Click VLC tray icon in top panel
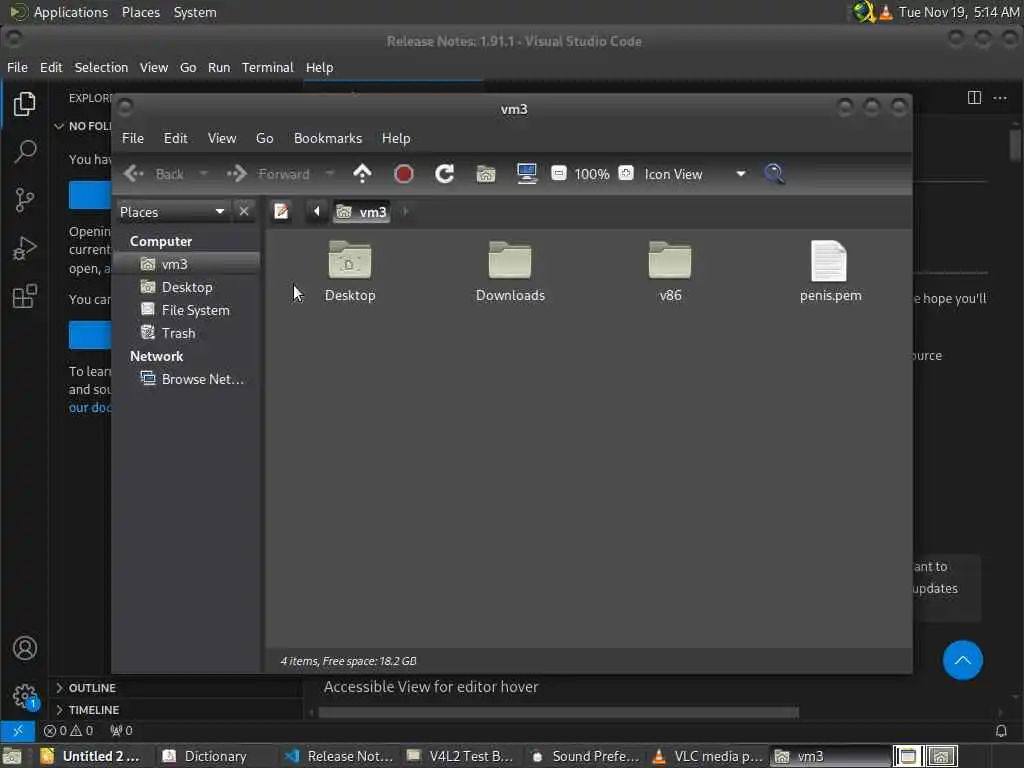The height and width of the screenshot is (768, 1024). [885, 12]
